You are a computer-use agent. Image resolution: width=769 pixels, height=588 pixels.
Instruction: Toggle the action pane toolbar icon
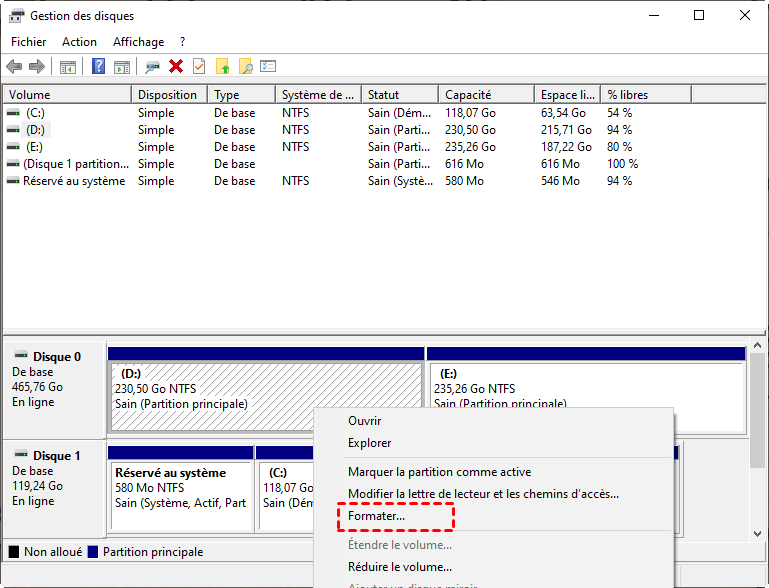tap(122, 66)
